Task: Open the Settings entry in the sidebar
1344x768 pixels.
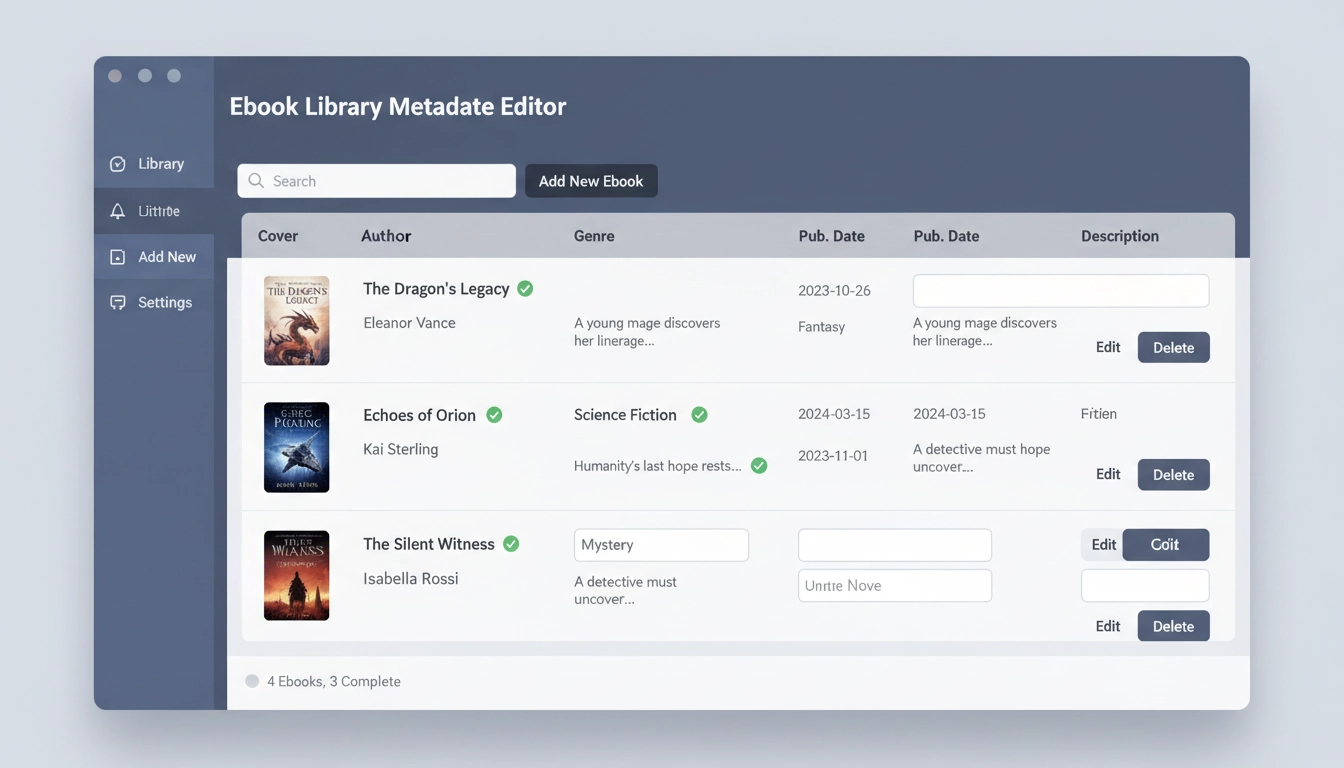Action: 164,302
